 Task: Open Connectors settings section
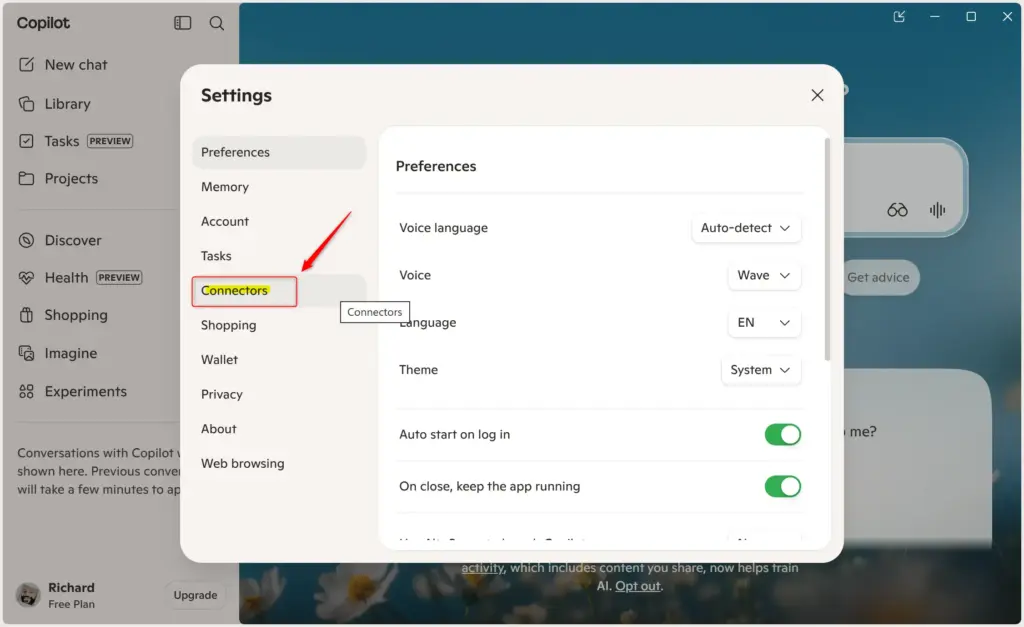click(279, 291)
